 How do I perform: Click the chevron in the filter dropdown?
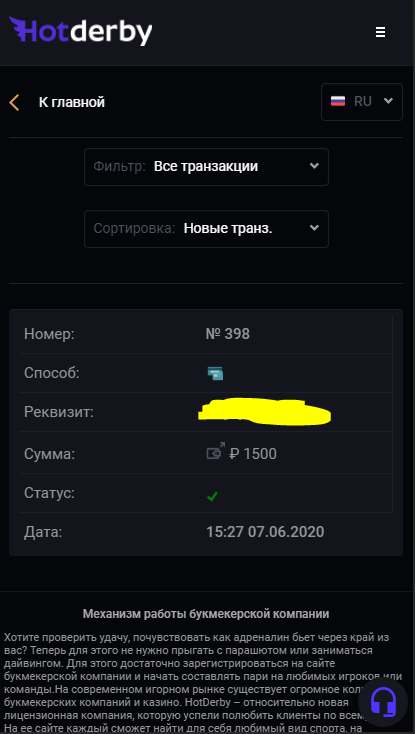[314, 166]
